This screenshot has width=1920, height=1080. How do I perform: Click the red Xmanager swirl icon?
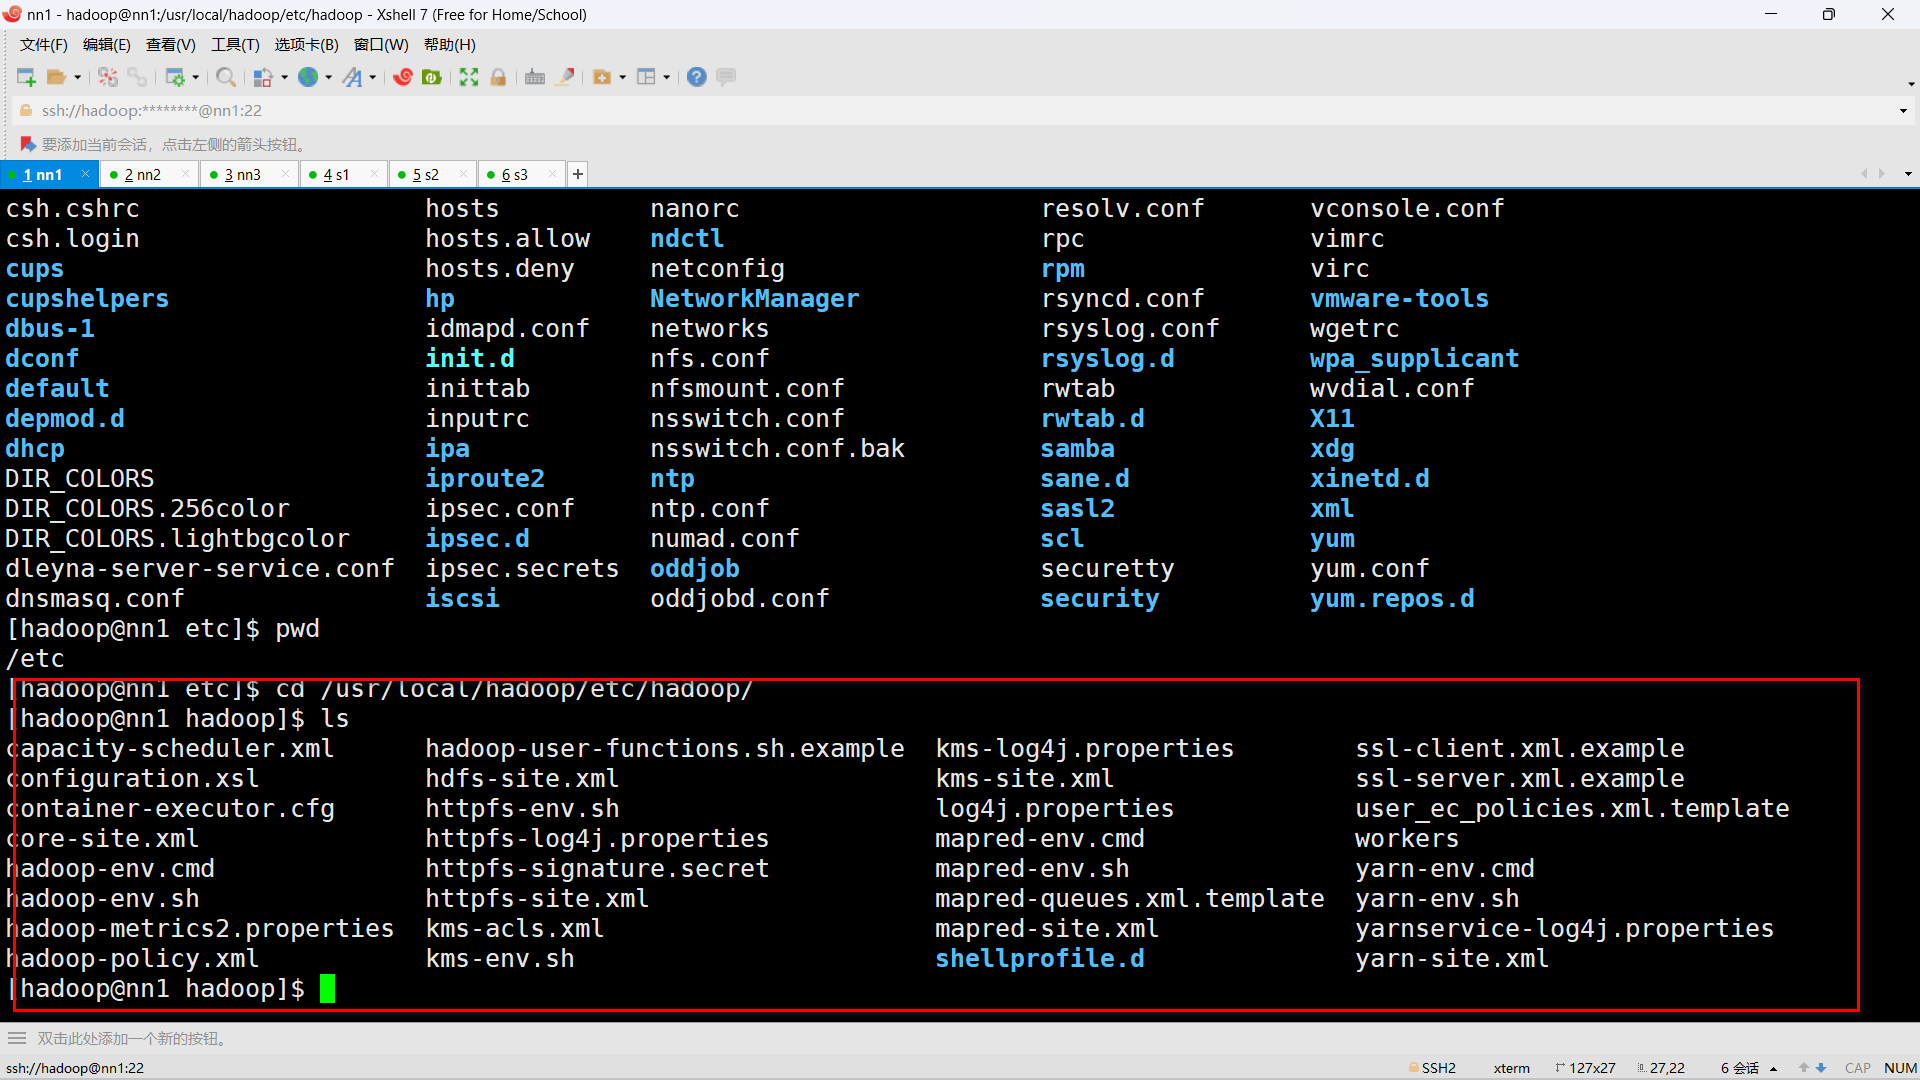pos(403,77)
